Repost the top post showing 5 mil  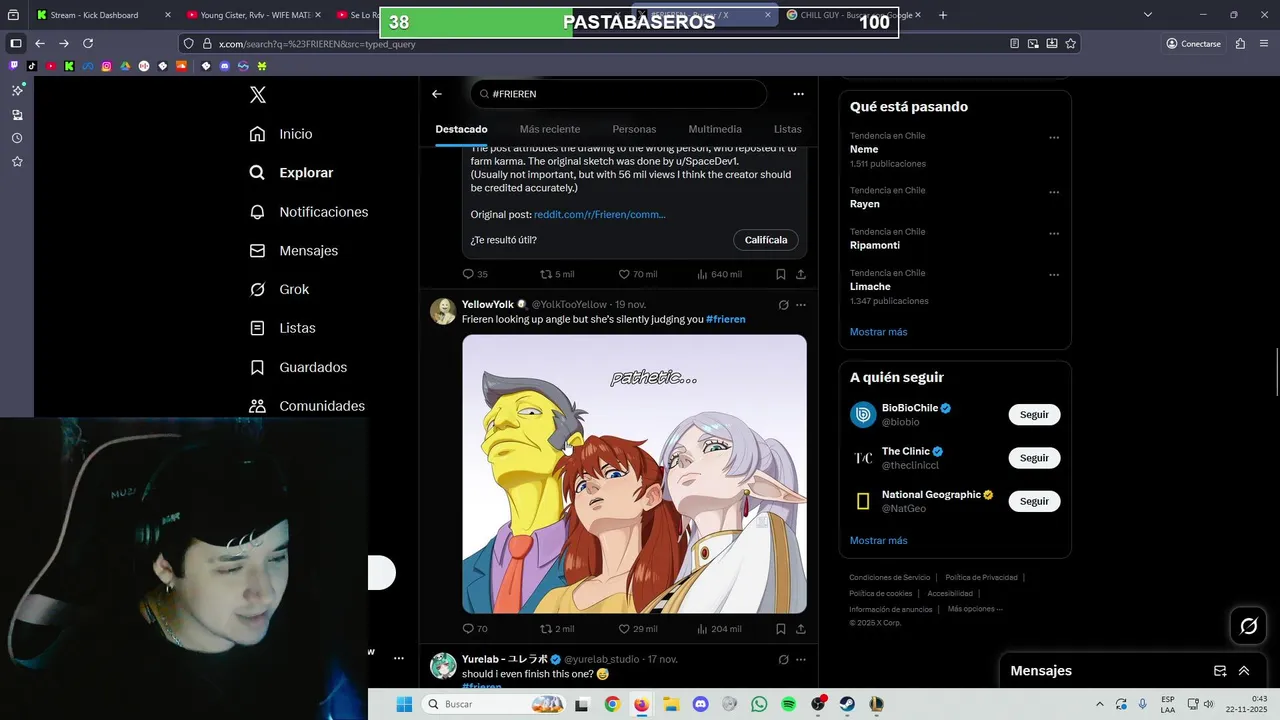click(557, 274)
